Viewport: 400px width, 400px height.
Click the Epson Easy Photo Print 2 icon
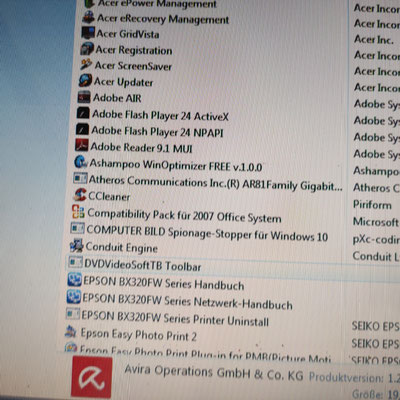click(x=71, y=331)
